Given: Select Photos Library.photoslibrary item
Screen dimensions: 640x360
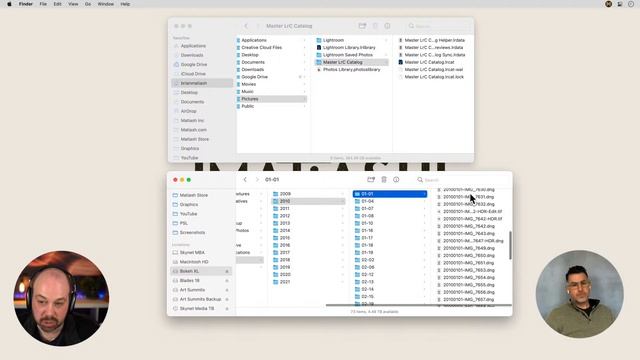Looking at the screenshot, I should coord(351,69).
